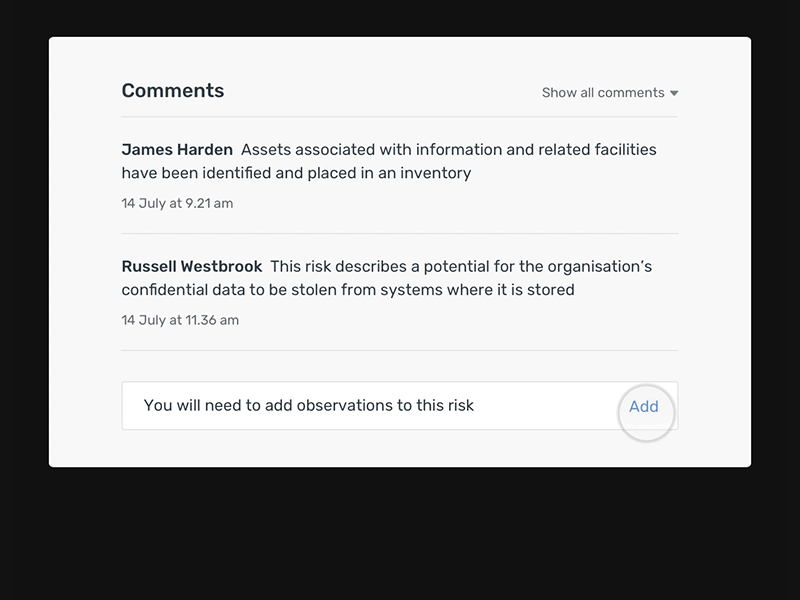Select the Russell Westbrook author name
This screenshot has height=600, width=800.
(x=192, y=267)
